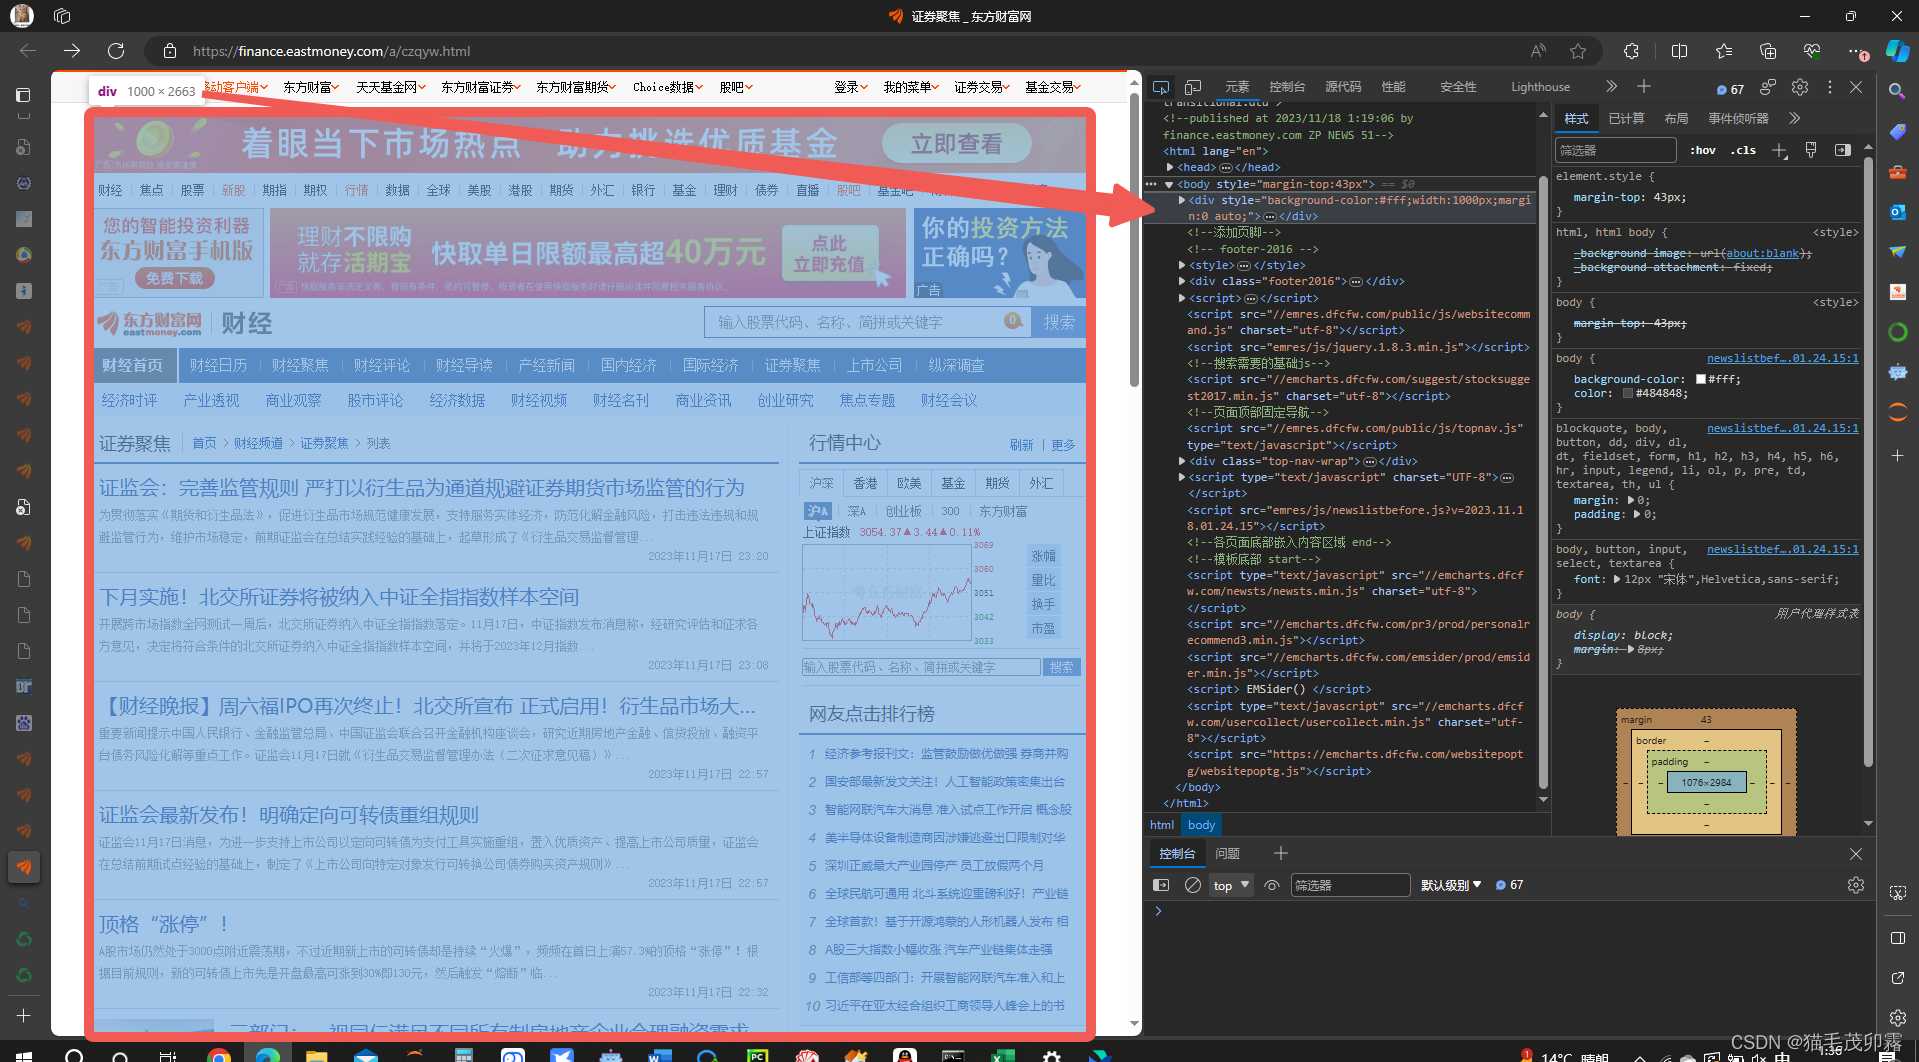Click the 立即查看 banner button

[x=956, y=144]
